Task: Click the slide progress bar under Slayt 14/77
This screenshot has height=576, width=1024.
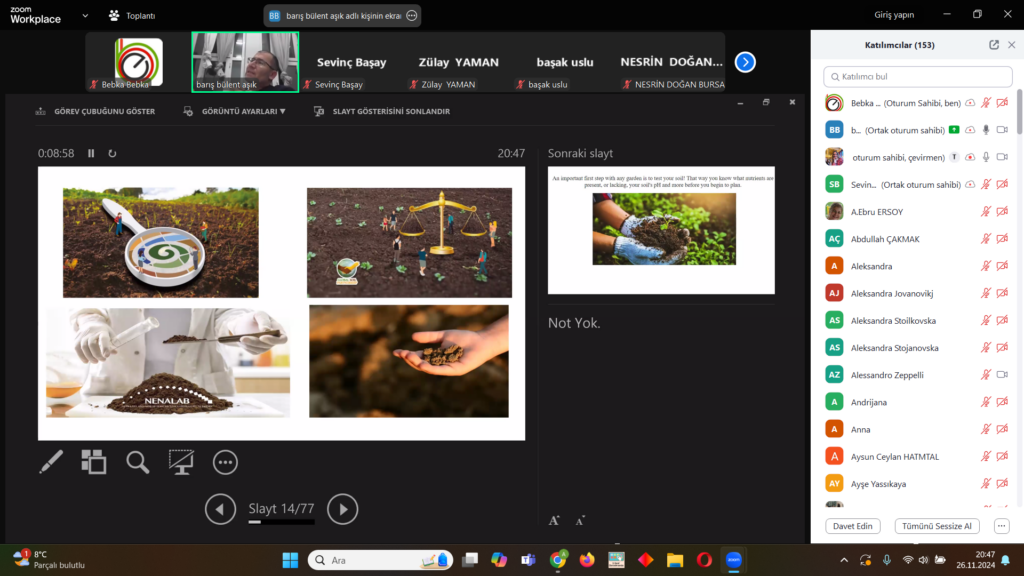Action: pyautogui.click(x=281, y=522)
